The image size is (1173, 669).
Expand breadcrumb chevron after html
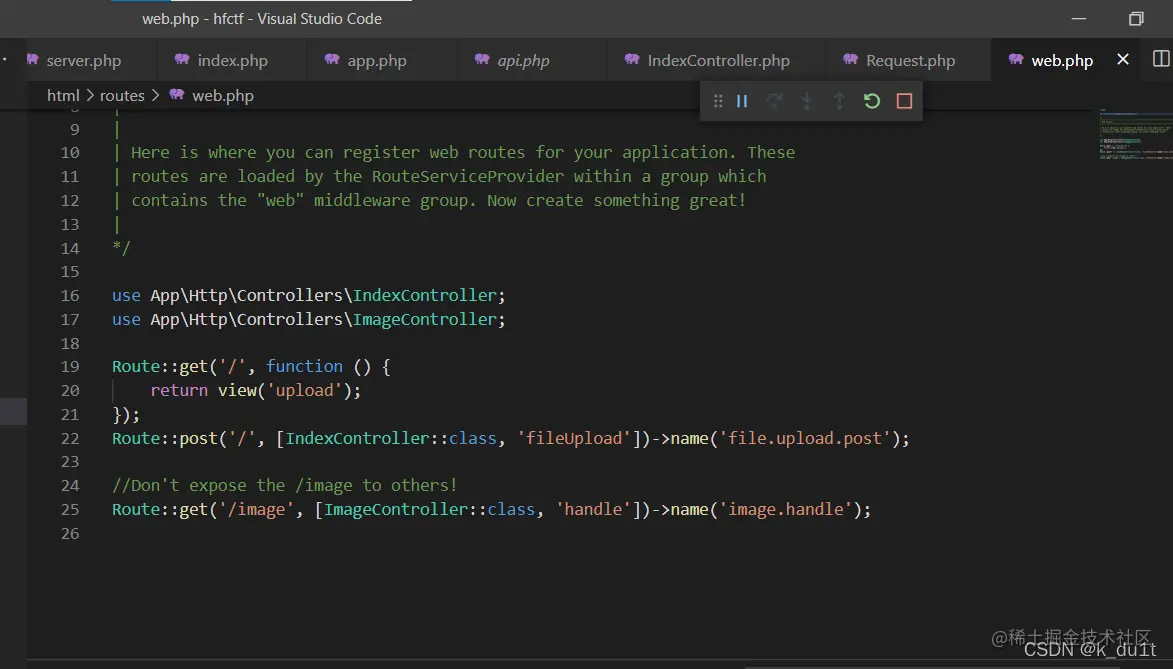(x=90, y=96)
